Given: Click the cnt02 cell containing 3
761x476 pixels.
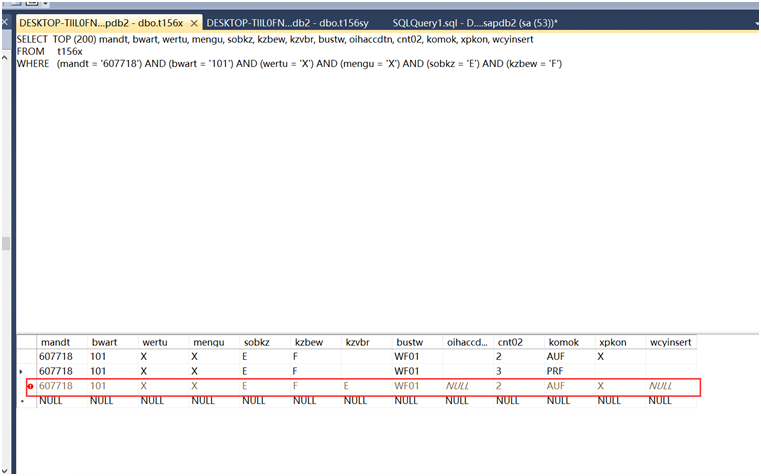Looking at the screenshot, I should pos(519,371).
